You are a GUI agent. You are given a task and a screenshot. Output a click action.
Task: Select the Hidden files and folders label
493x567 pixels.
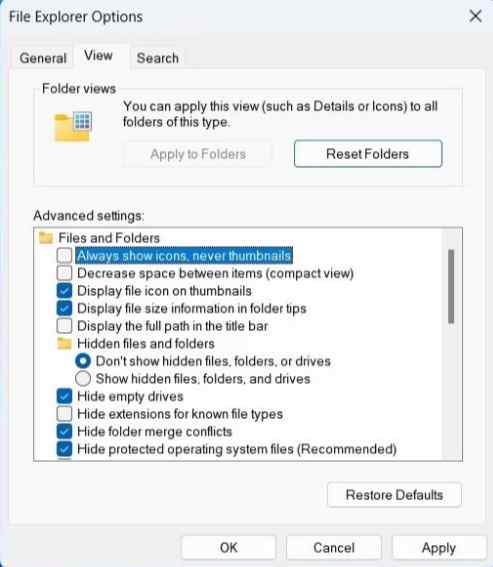(x=146, y=344)
